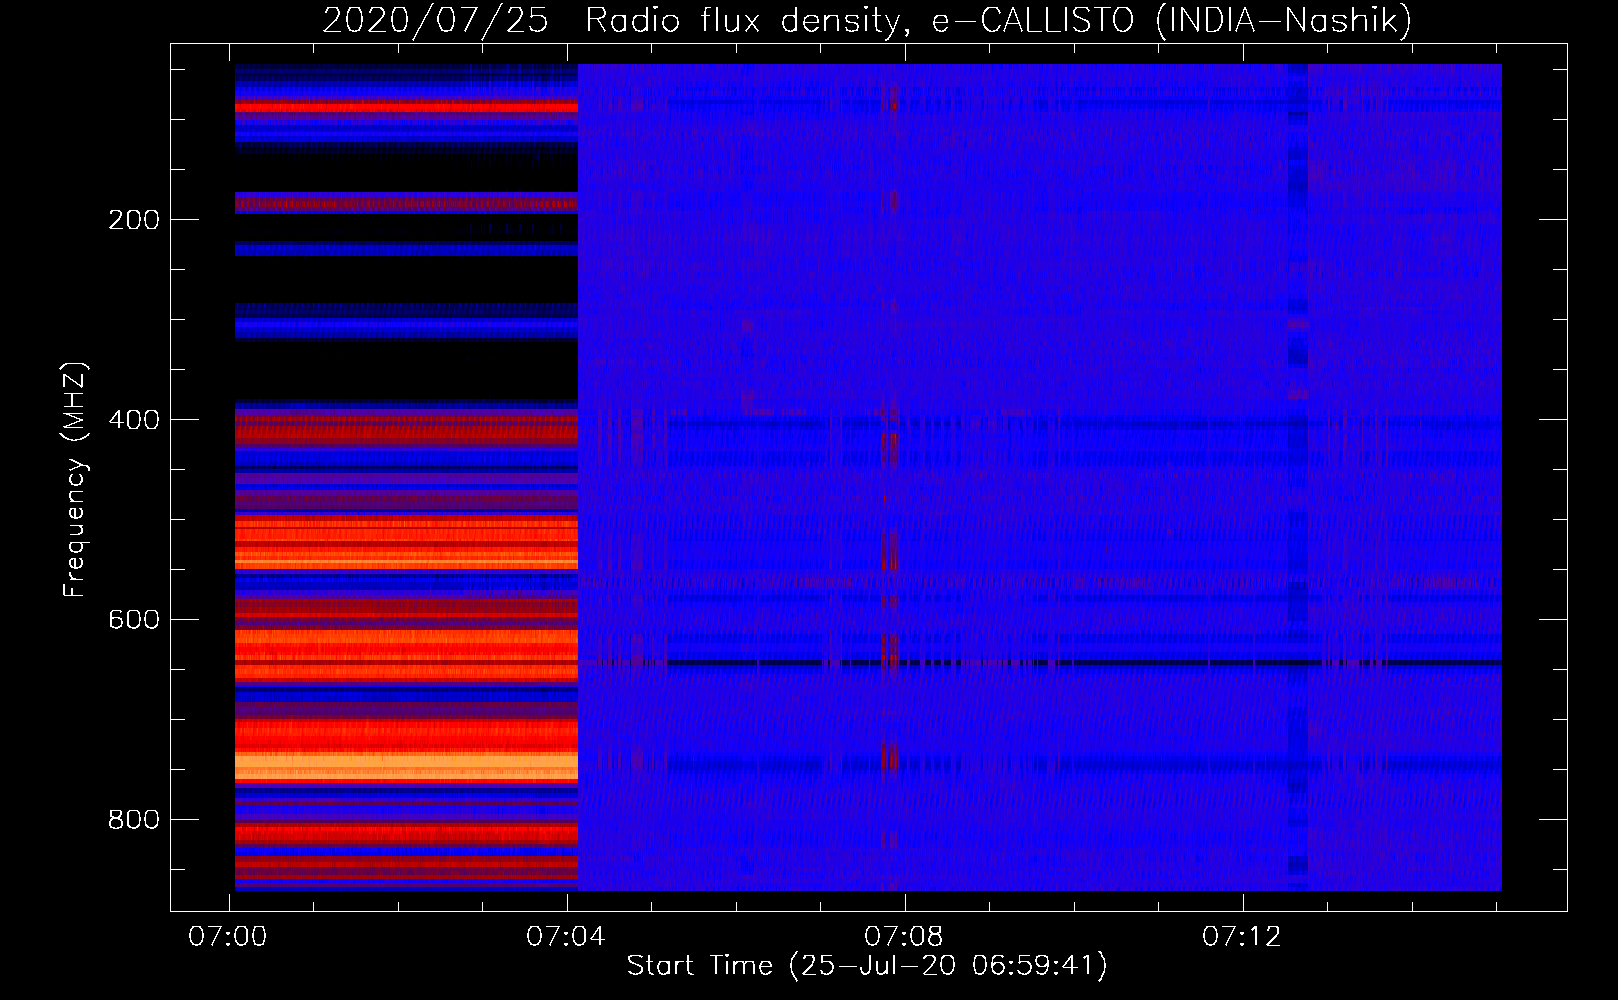Click the 200 frequency tick label

134,220
